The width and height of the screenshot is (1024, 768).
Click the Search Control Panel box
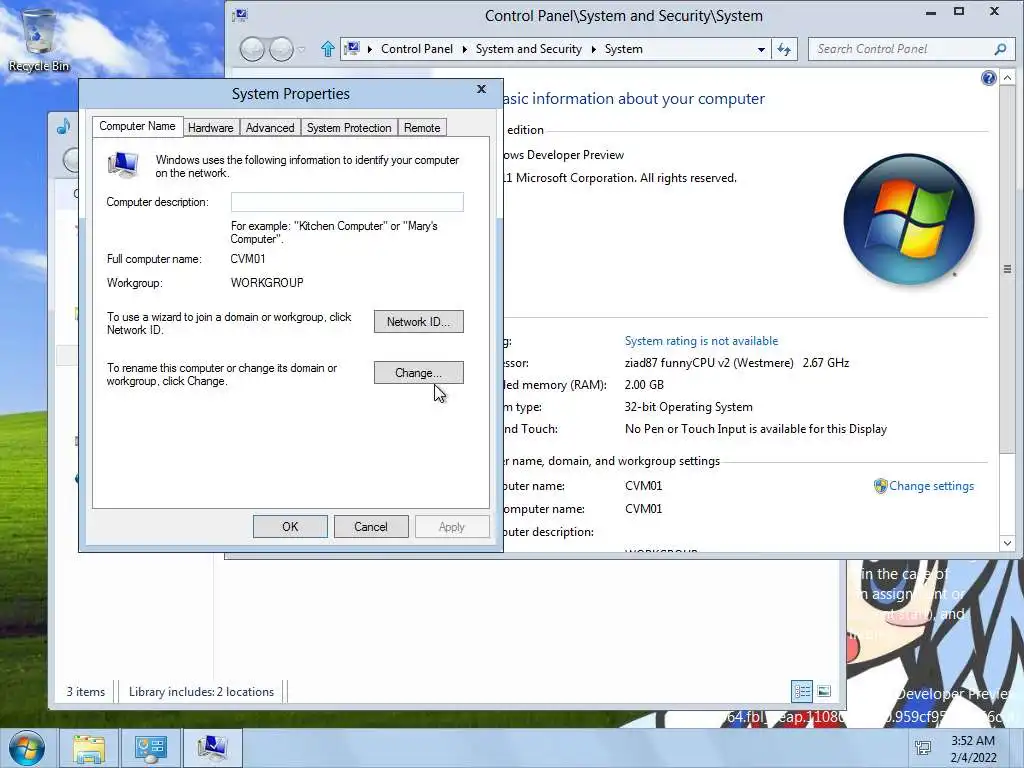pyautogui.click(x=911, y=49)
